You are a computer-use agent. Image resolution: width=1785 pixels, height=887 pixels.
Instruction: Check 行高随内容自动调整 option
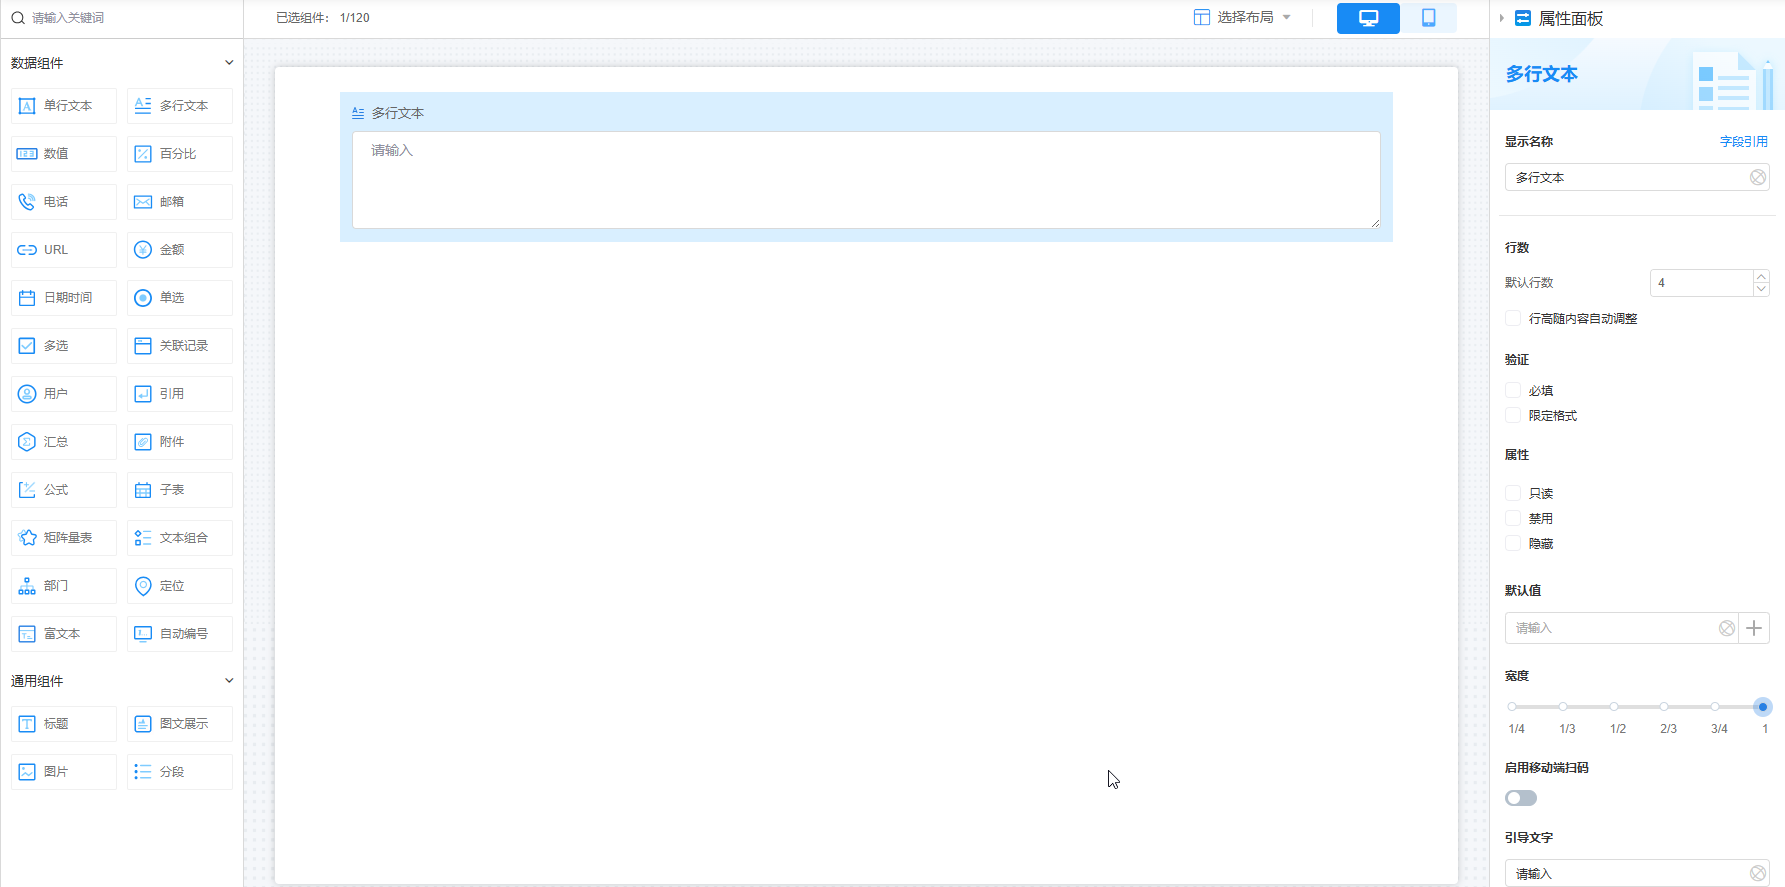(x=1513, y=318)
